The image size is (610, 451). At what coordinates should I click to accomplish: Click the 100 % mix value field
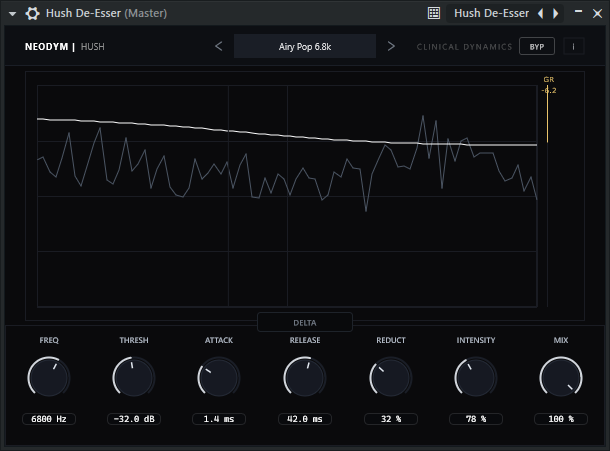[561, 419]
